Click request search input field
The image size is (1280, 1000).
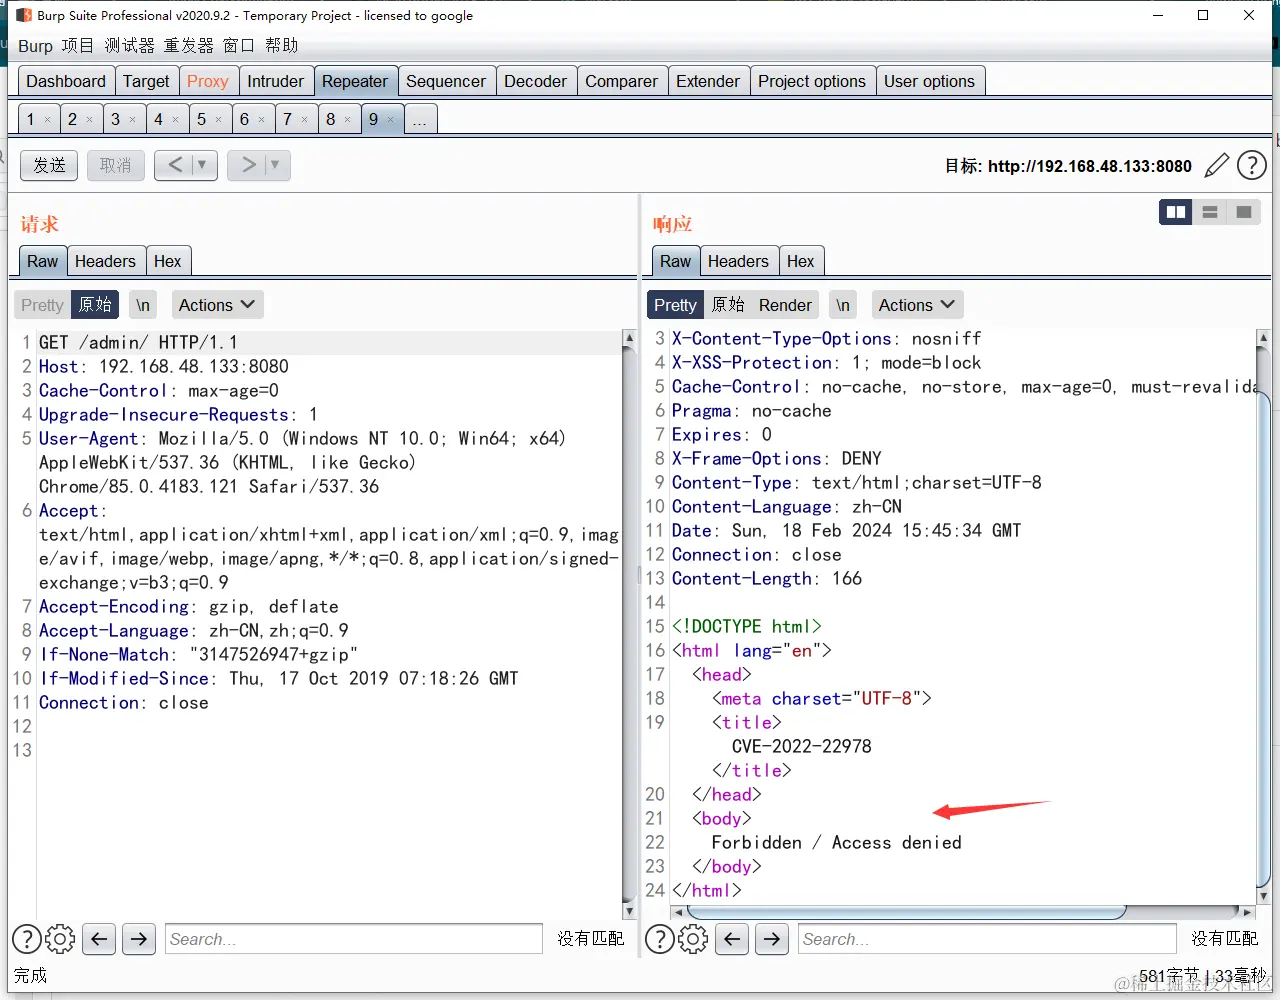click(x=354, y=939)
